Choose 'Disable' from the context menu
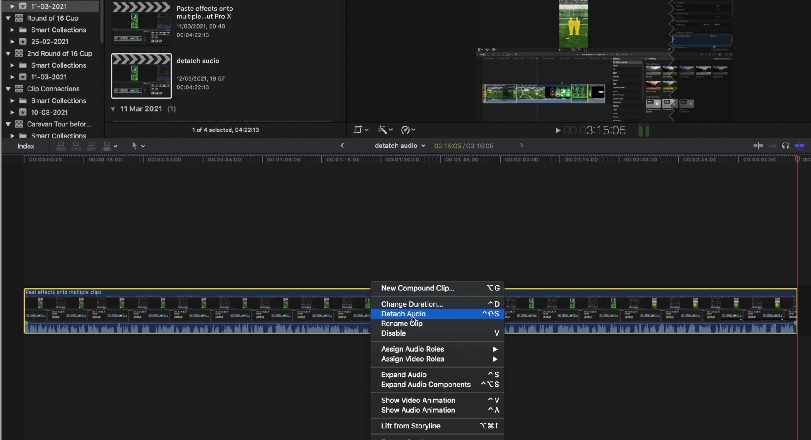811x440 pixels. coord(438,333)
